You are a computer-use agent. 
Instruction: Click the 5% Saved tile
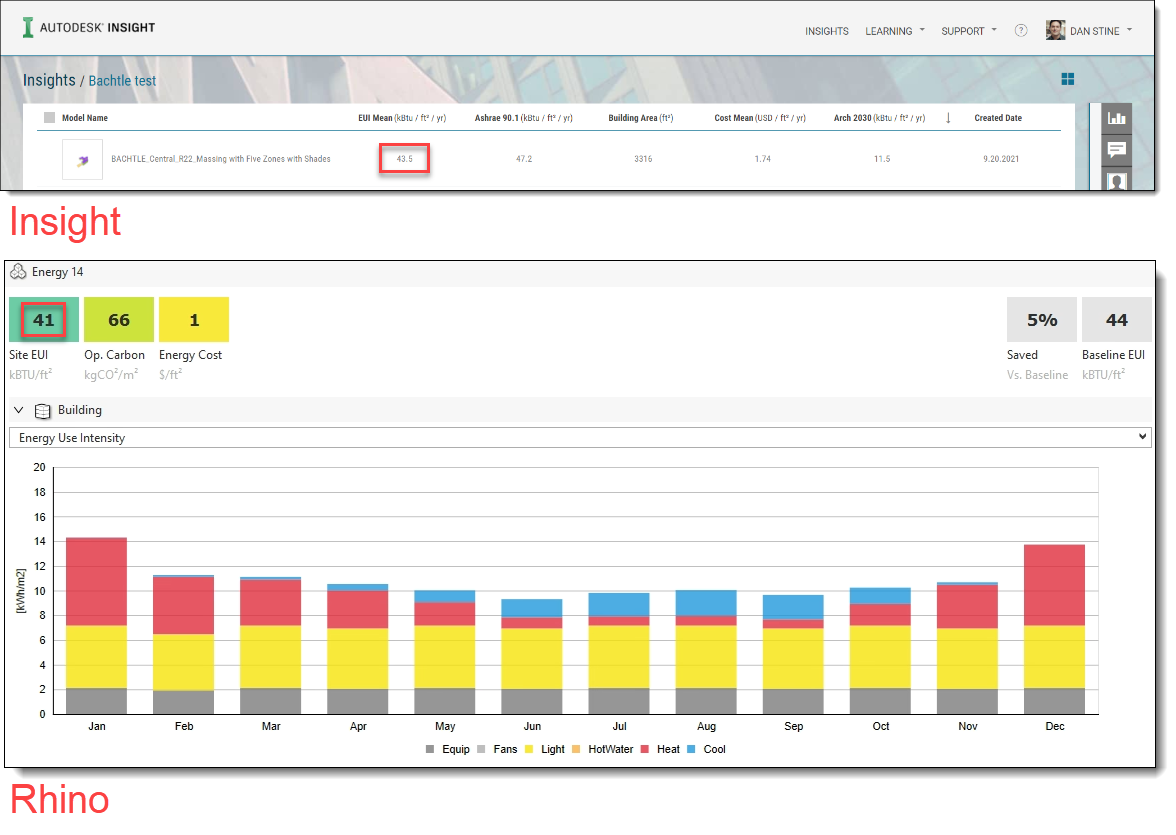pos(1042,320)
